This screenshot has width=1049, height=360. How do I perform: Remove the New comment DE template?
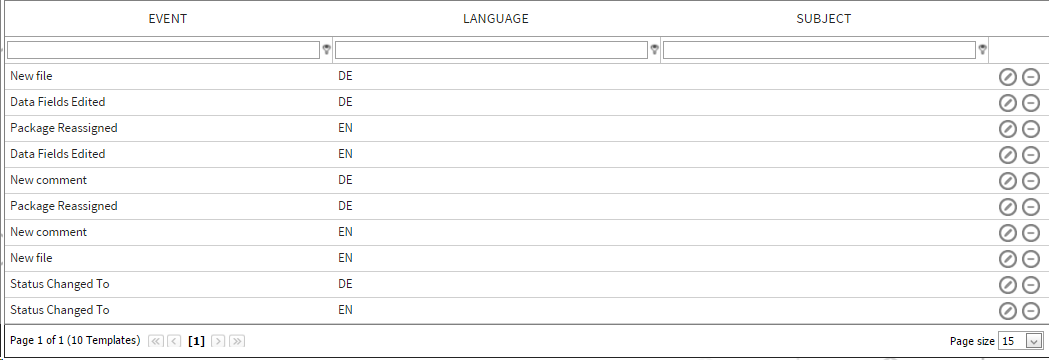coord(1031,181)
